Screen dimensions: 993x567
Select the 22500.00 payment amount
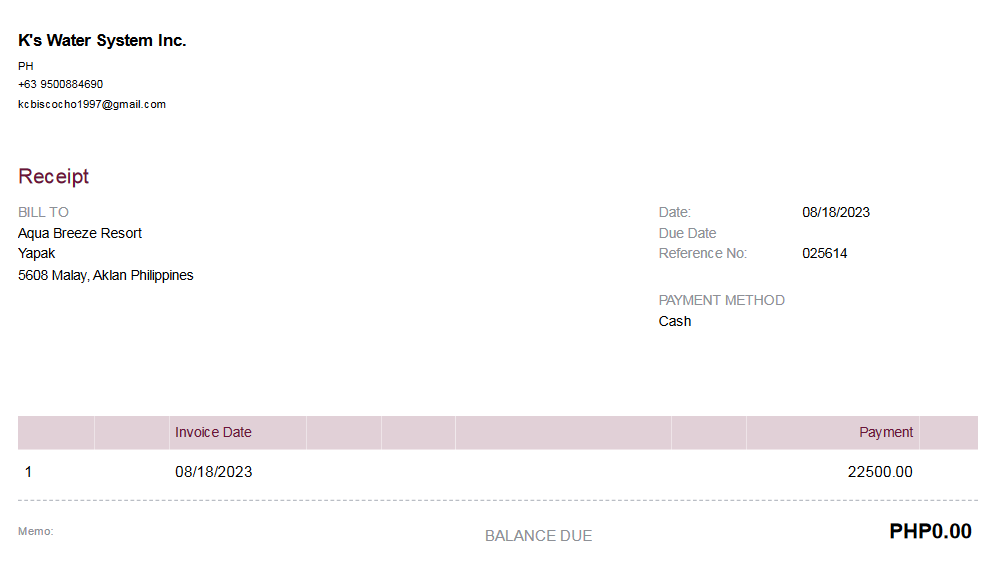(x=879, y=472)
